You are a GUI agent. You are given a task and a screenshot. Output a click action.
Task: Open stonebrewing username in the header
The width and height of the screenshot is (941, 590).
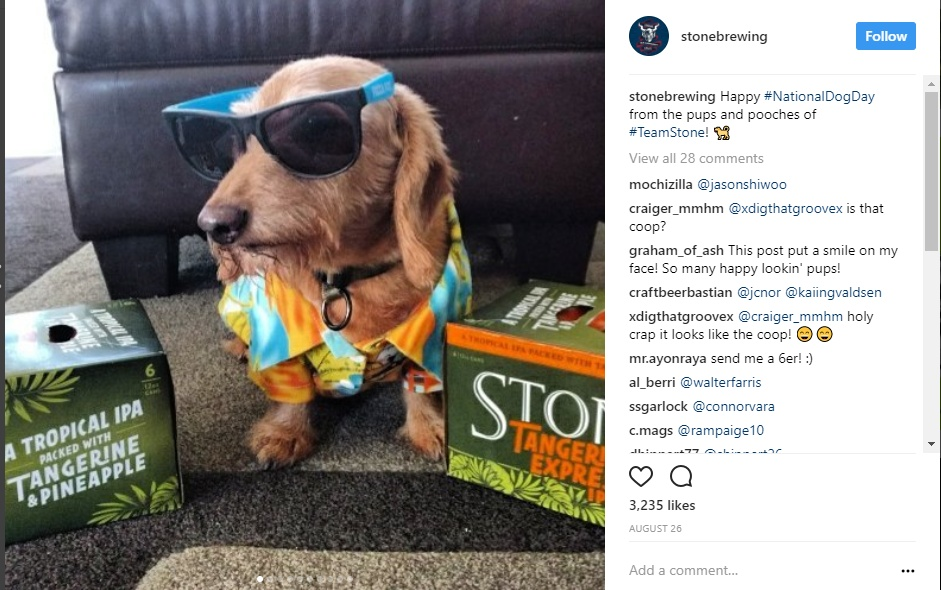pos(724,37)
